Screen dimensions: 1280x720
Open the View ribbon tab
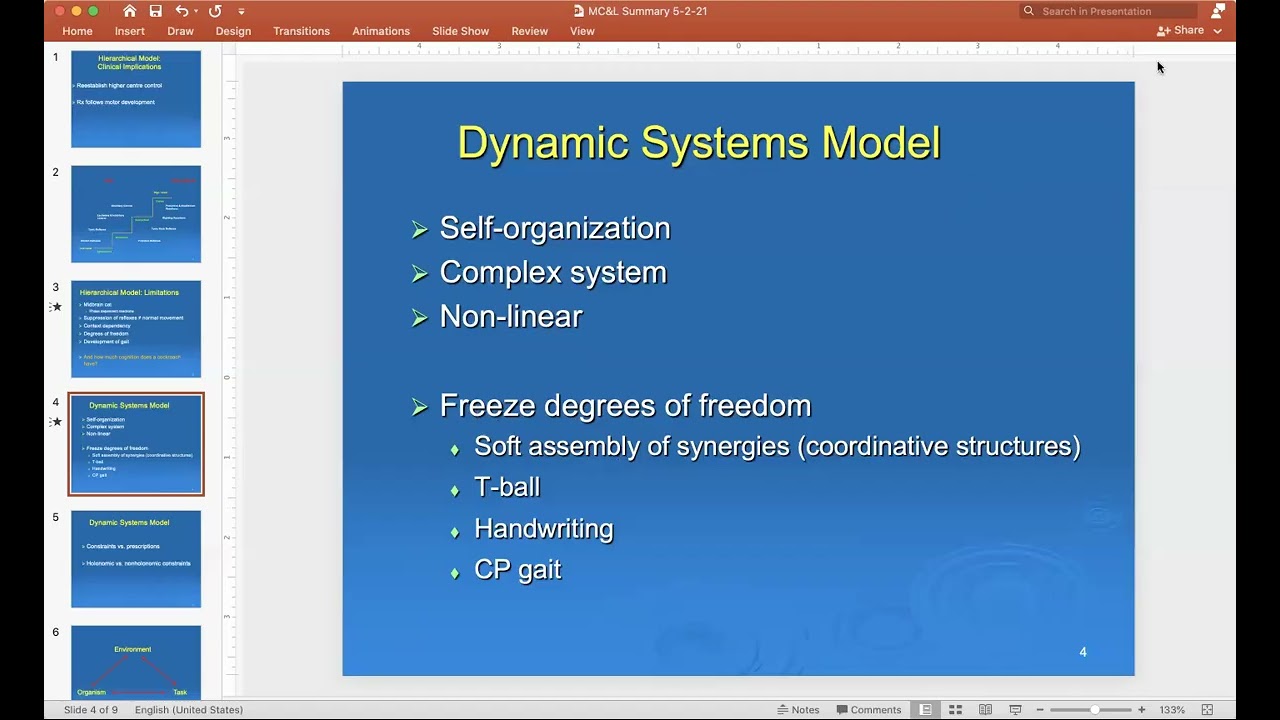tap(582, 31)
